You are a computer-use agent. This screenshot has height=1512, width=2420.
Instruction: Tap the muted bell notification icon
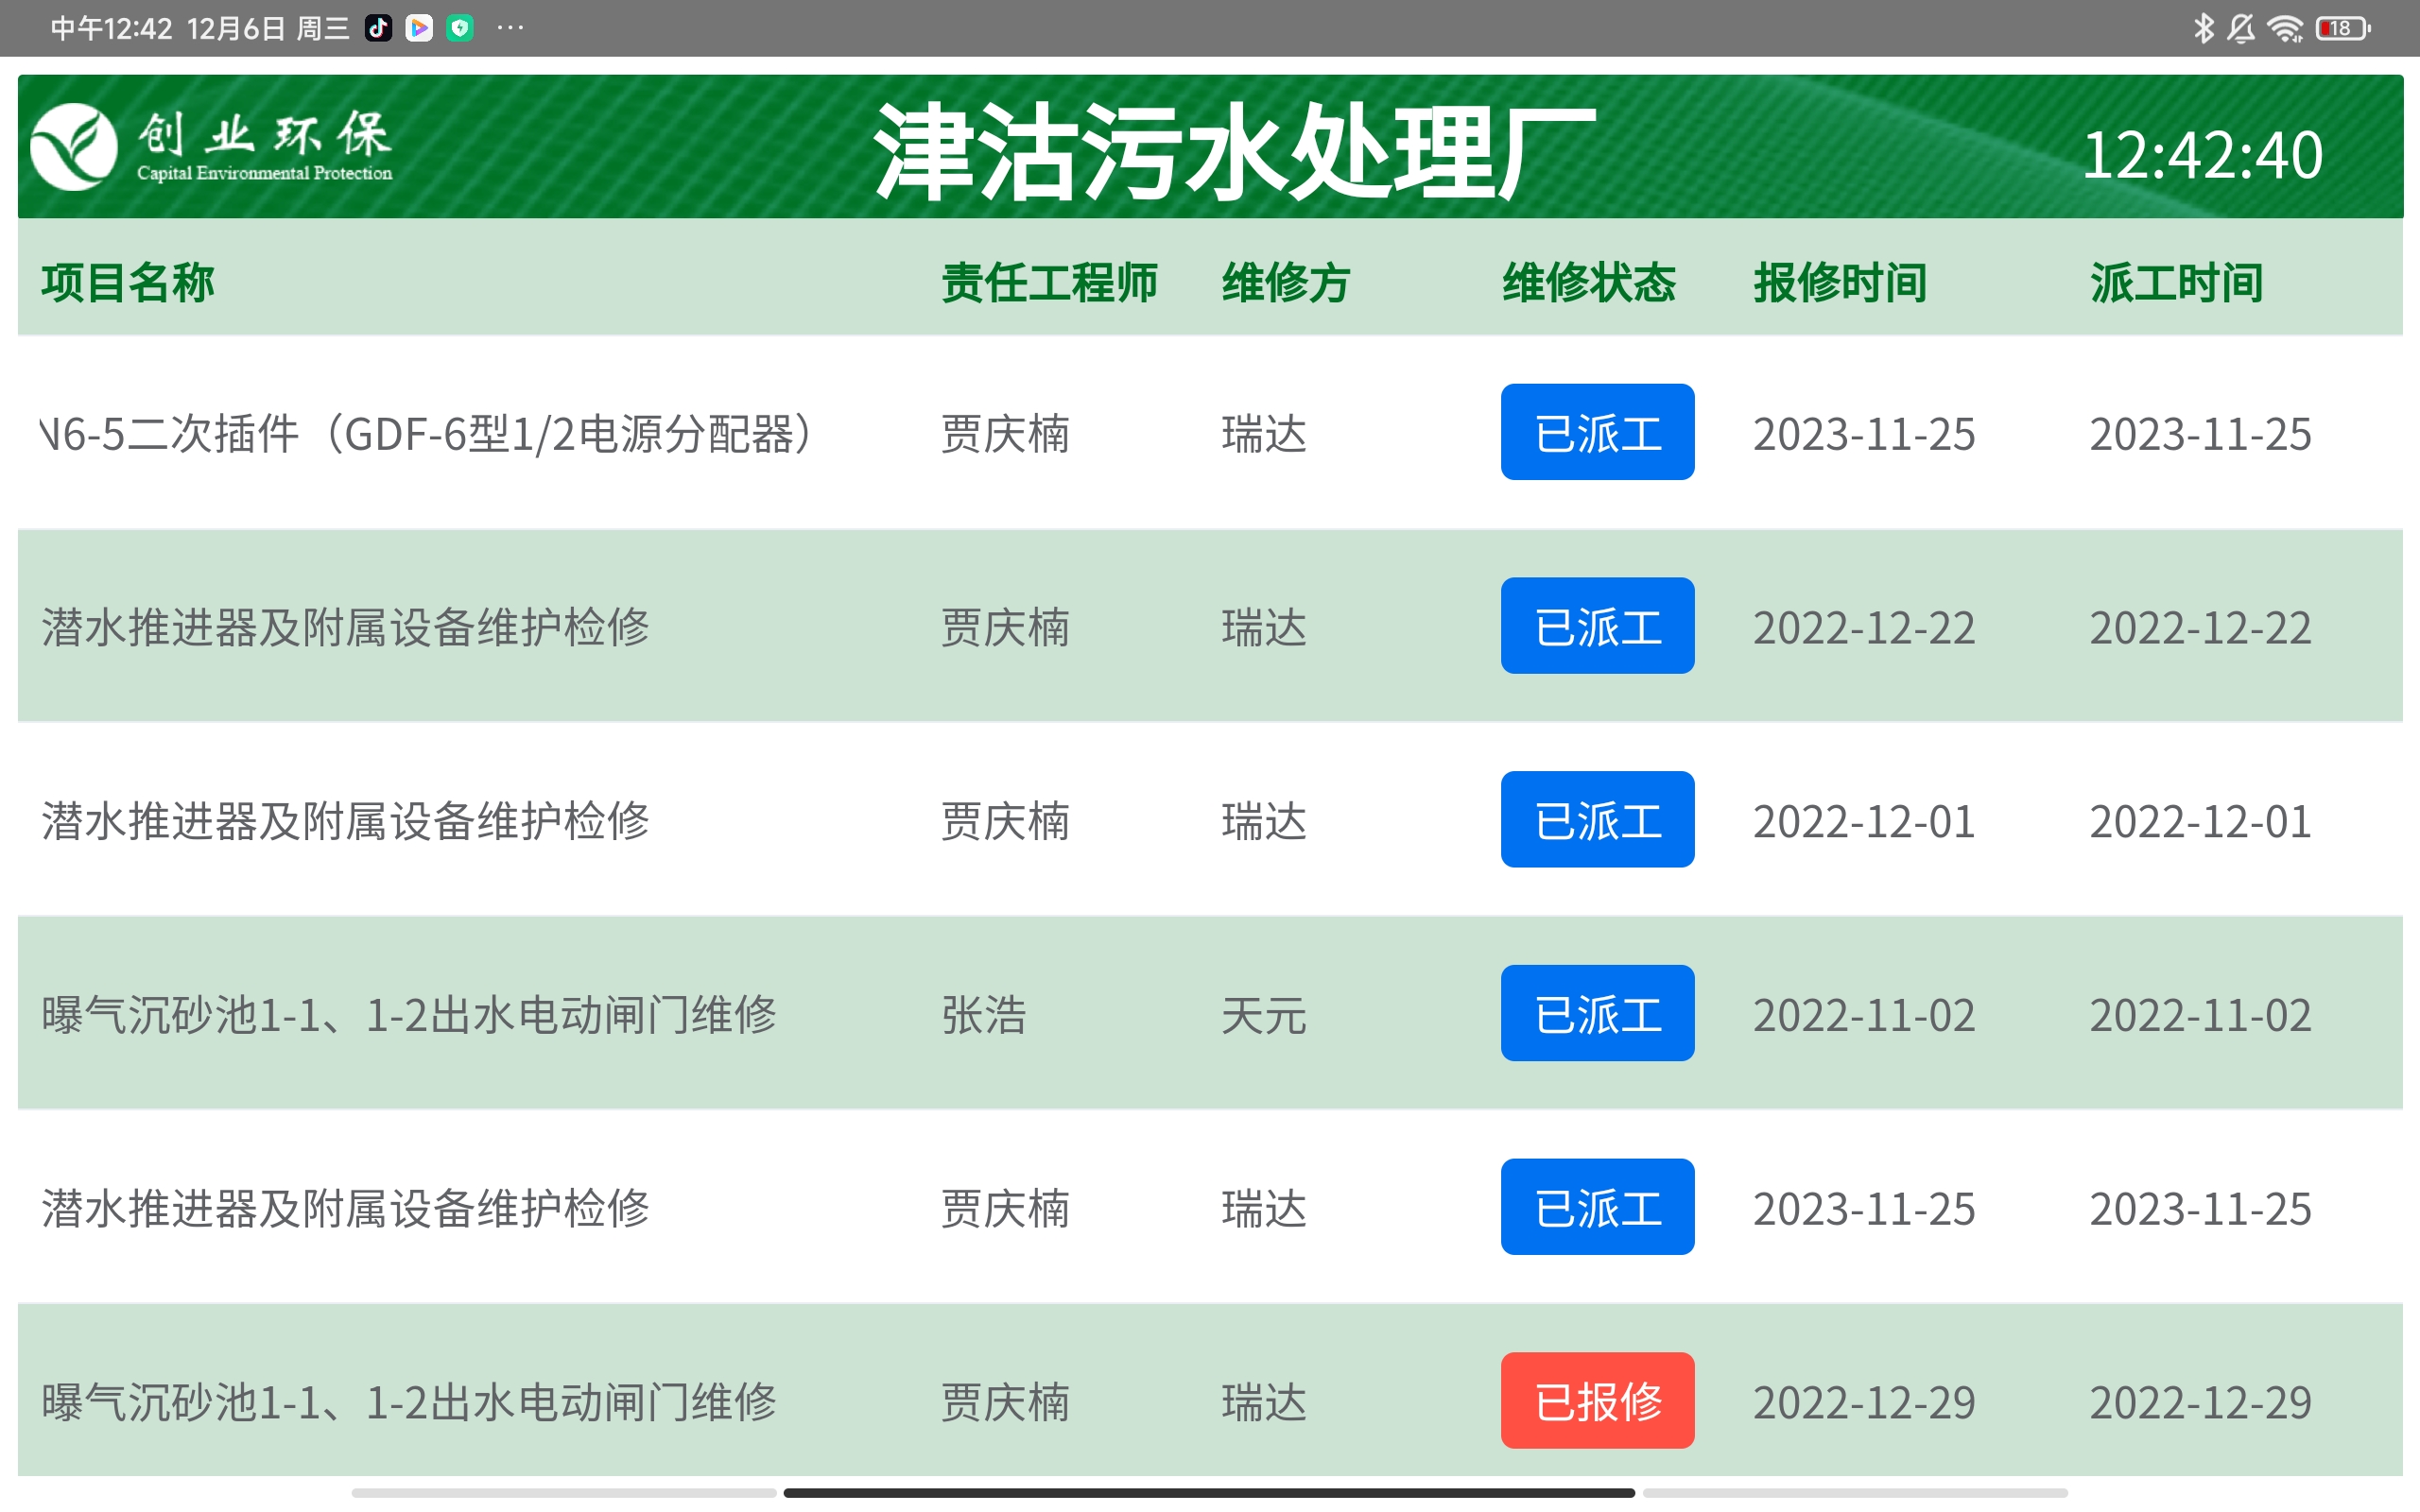tap(2241, 28)
